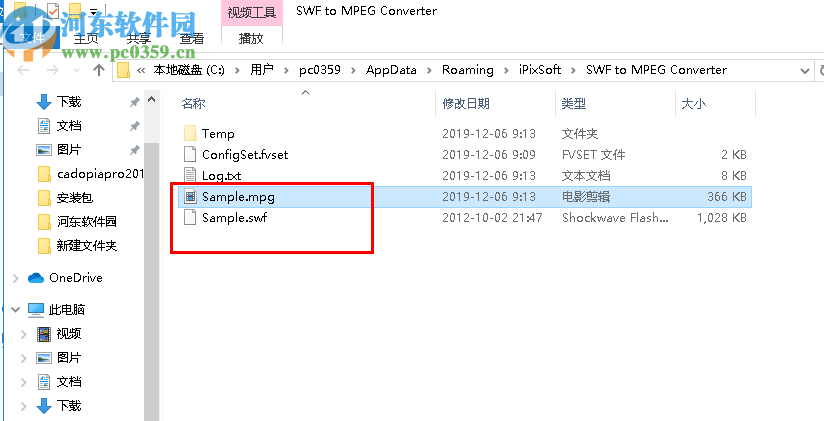Open the 文件 menu tab
Image resolution: width=824 pixels, height=421 pixels.
(32, 38)
